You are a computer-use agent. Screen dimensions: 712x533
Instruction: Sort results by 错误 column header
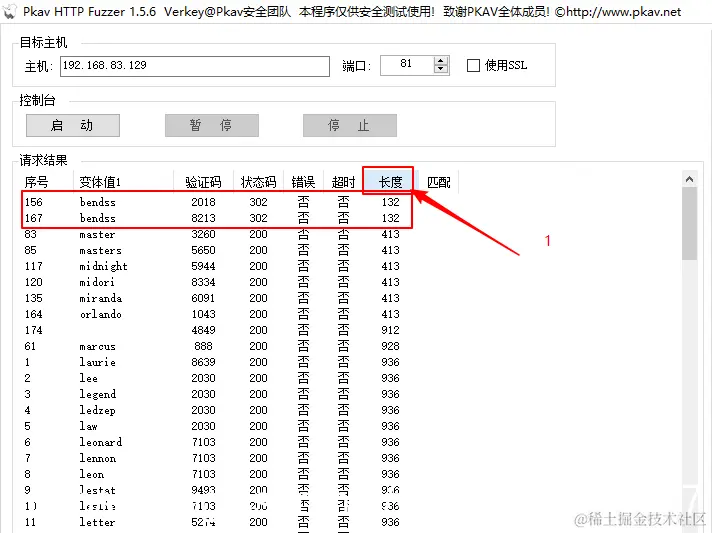(303, 182)
